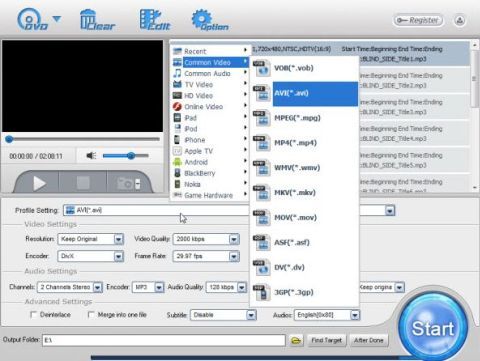Choose MP4(*.mp4) format icon
The image size is (480, 361).
coord(262,143)
